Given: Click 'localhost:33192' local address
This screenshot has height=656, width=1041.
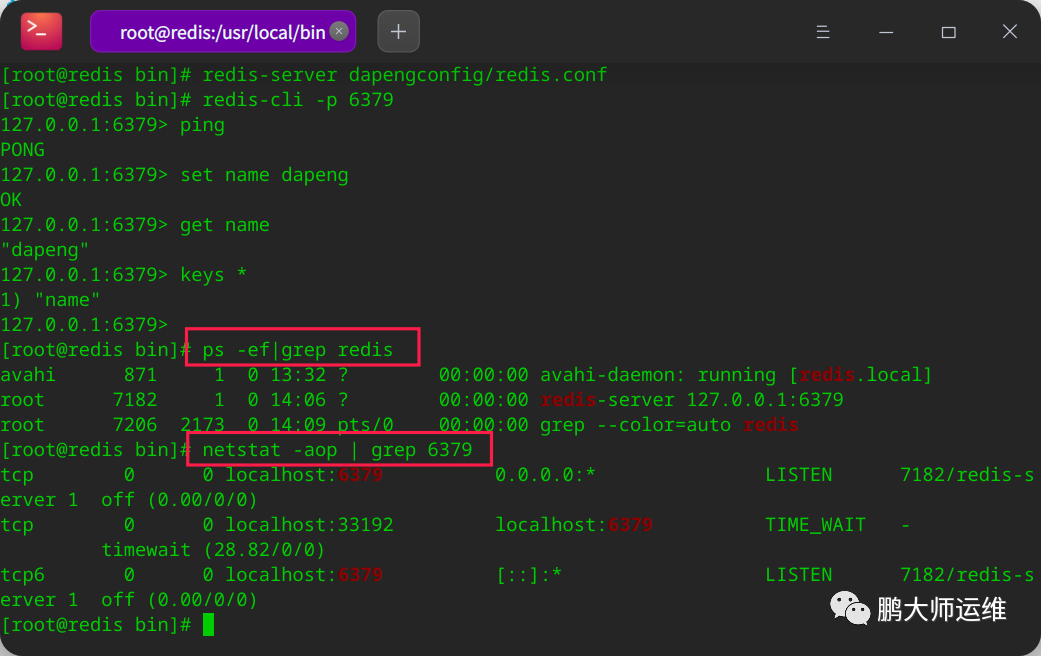Looking at the screenshot, I should [x=309, y=525].
